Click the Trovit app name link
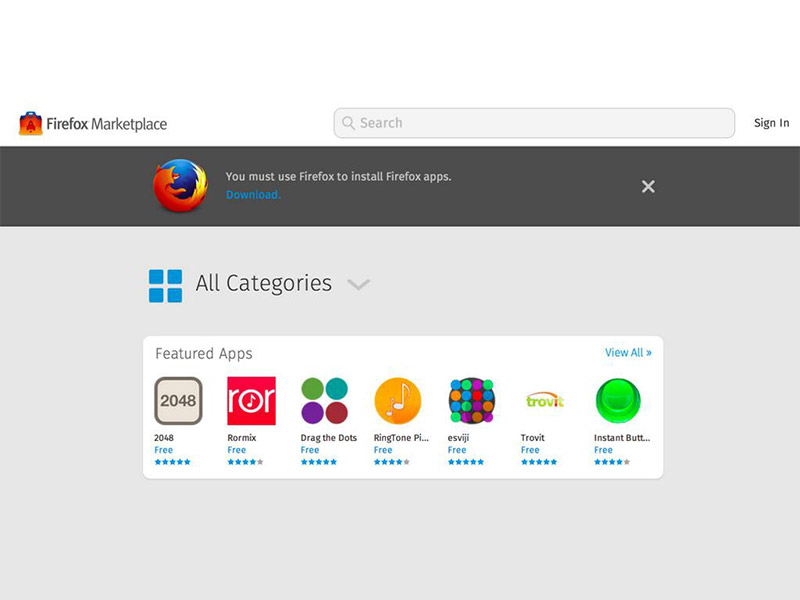This screenshot has width=800, height=600. tap(533, 438)
